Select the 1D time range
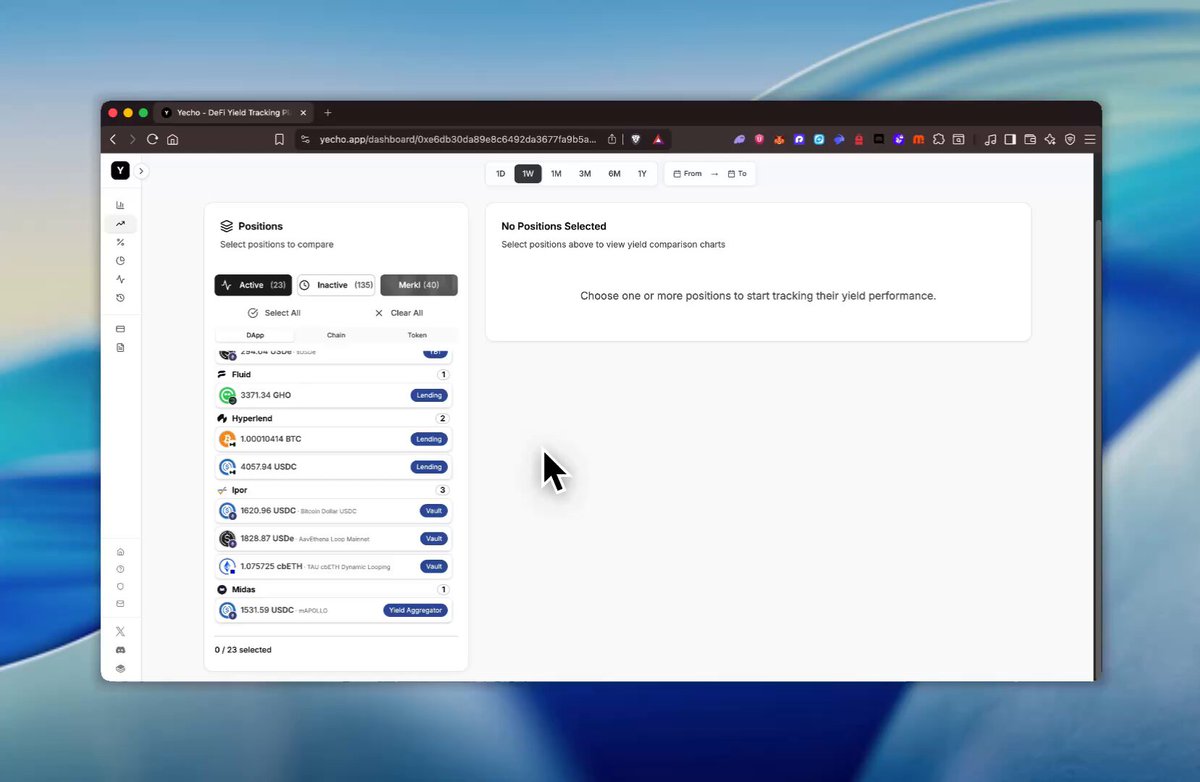The image size is (1200, 782). 500,174
